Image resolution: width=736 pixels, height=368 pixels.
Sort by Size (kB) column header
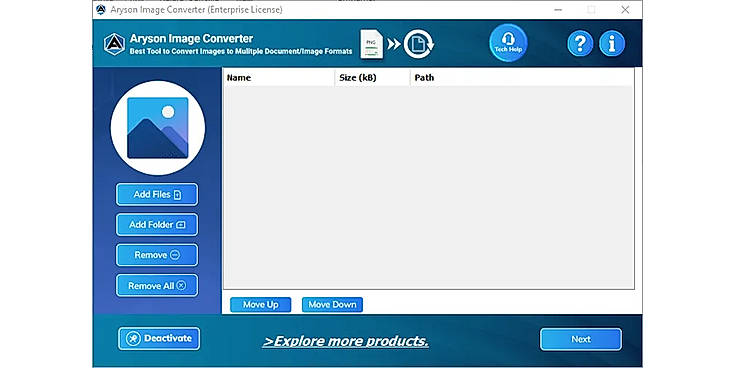(372, 78)
